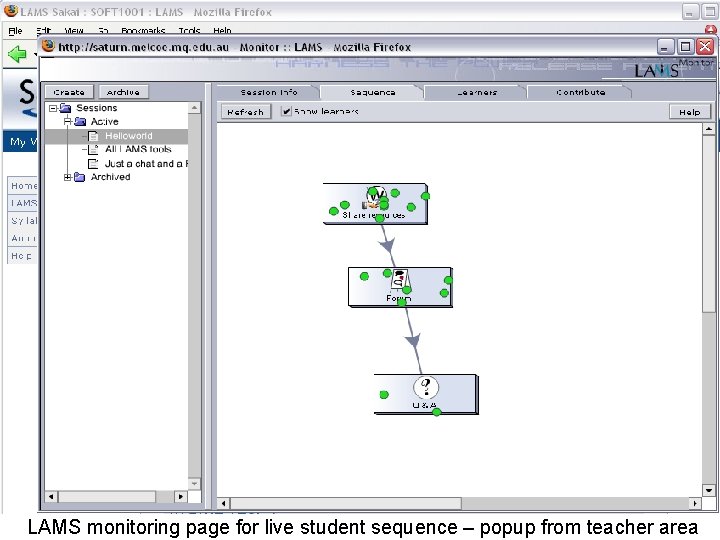Click the learner dot left of Q&A
This screenshot has width=720, height=540.
pyautogui.click(x=384, y=394)
